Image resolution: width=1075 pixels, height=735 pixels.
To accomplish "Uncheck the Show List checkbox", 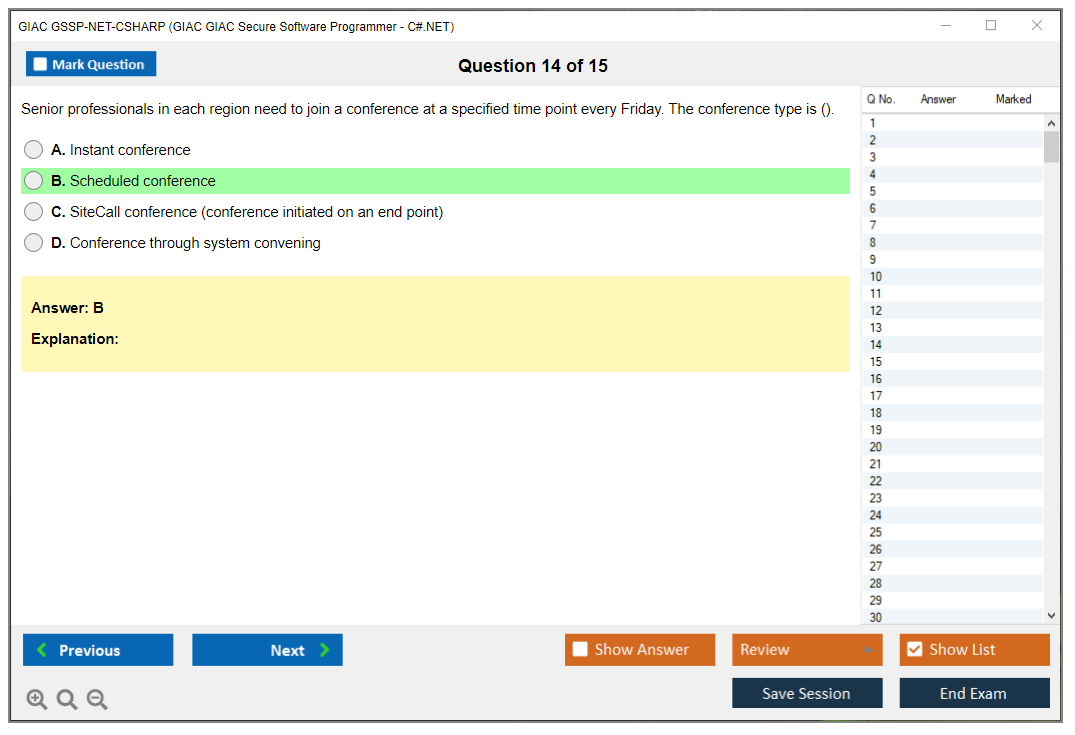I will (914, 650).
